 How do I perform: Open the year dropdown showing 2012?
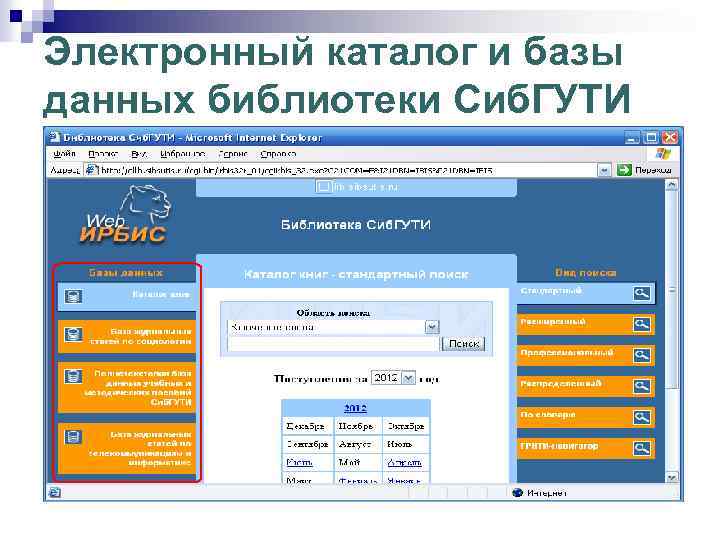(393, 378)
